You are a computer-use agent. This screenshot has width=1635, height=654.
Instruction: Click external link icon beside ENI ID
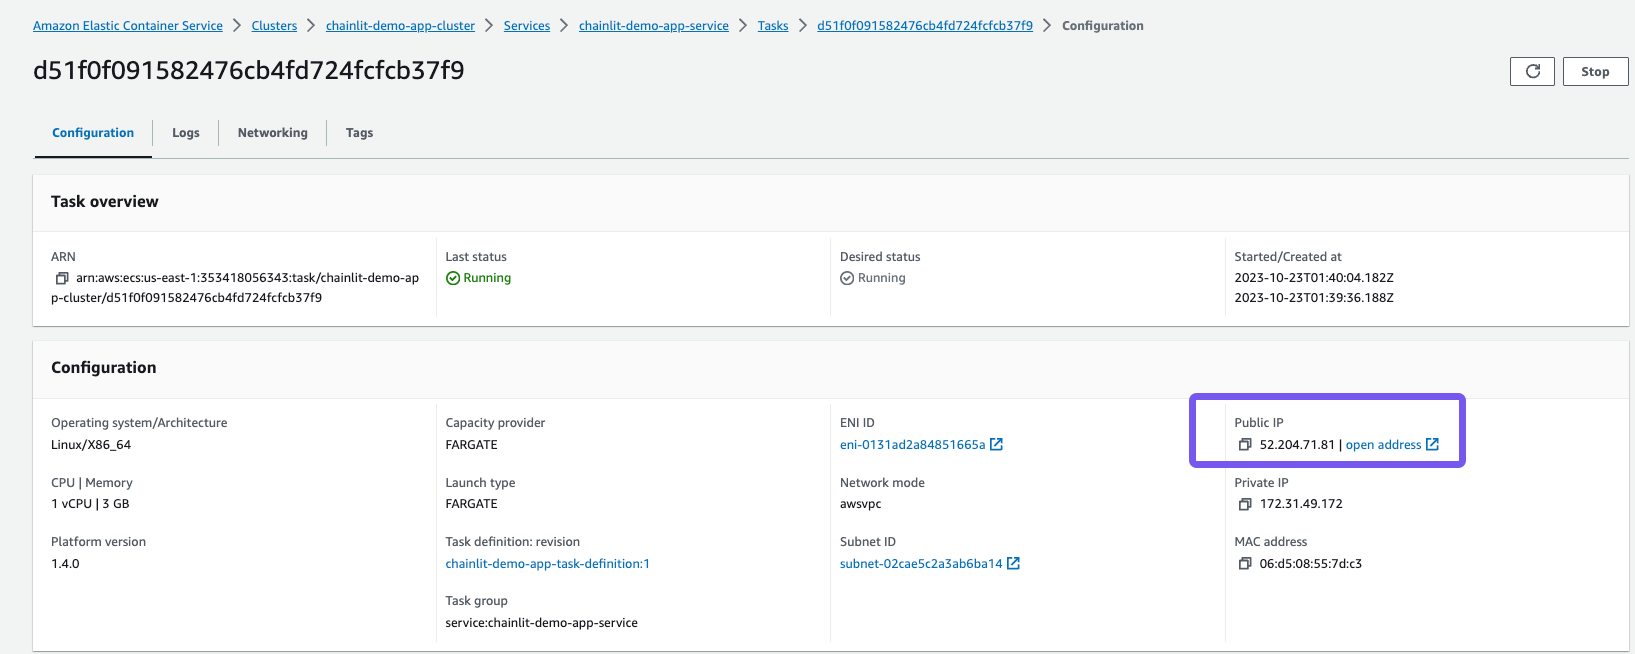[996, 445]
